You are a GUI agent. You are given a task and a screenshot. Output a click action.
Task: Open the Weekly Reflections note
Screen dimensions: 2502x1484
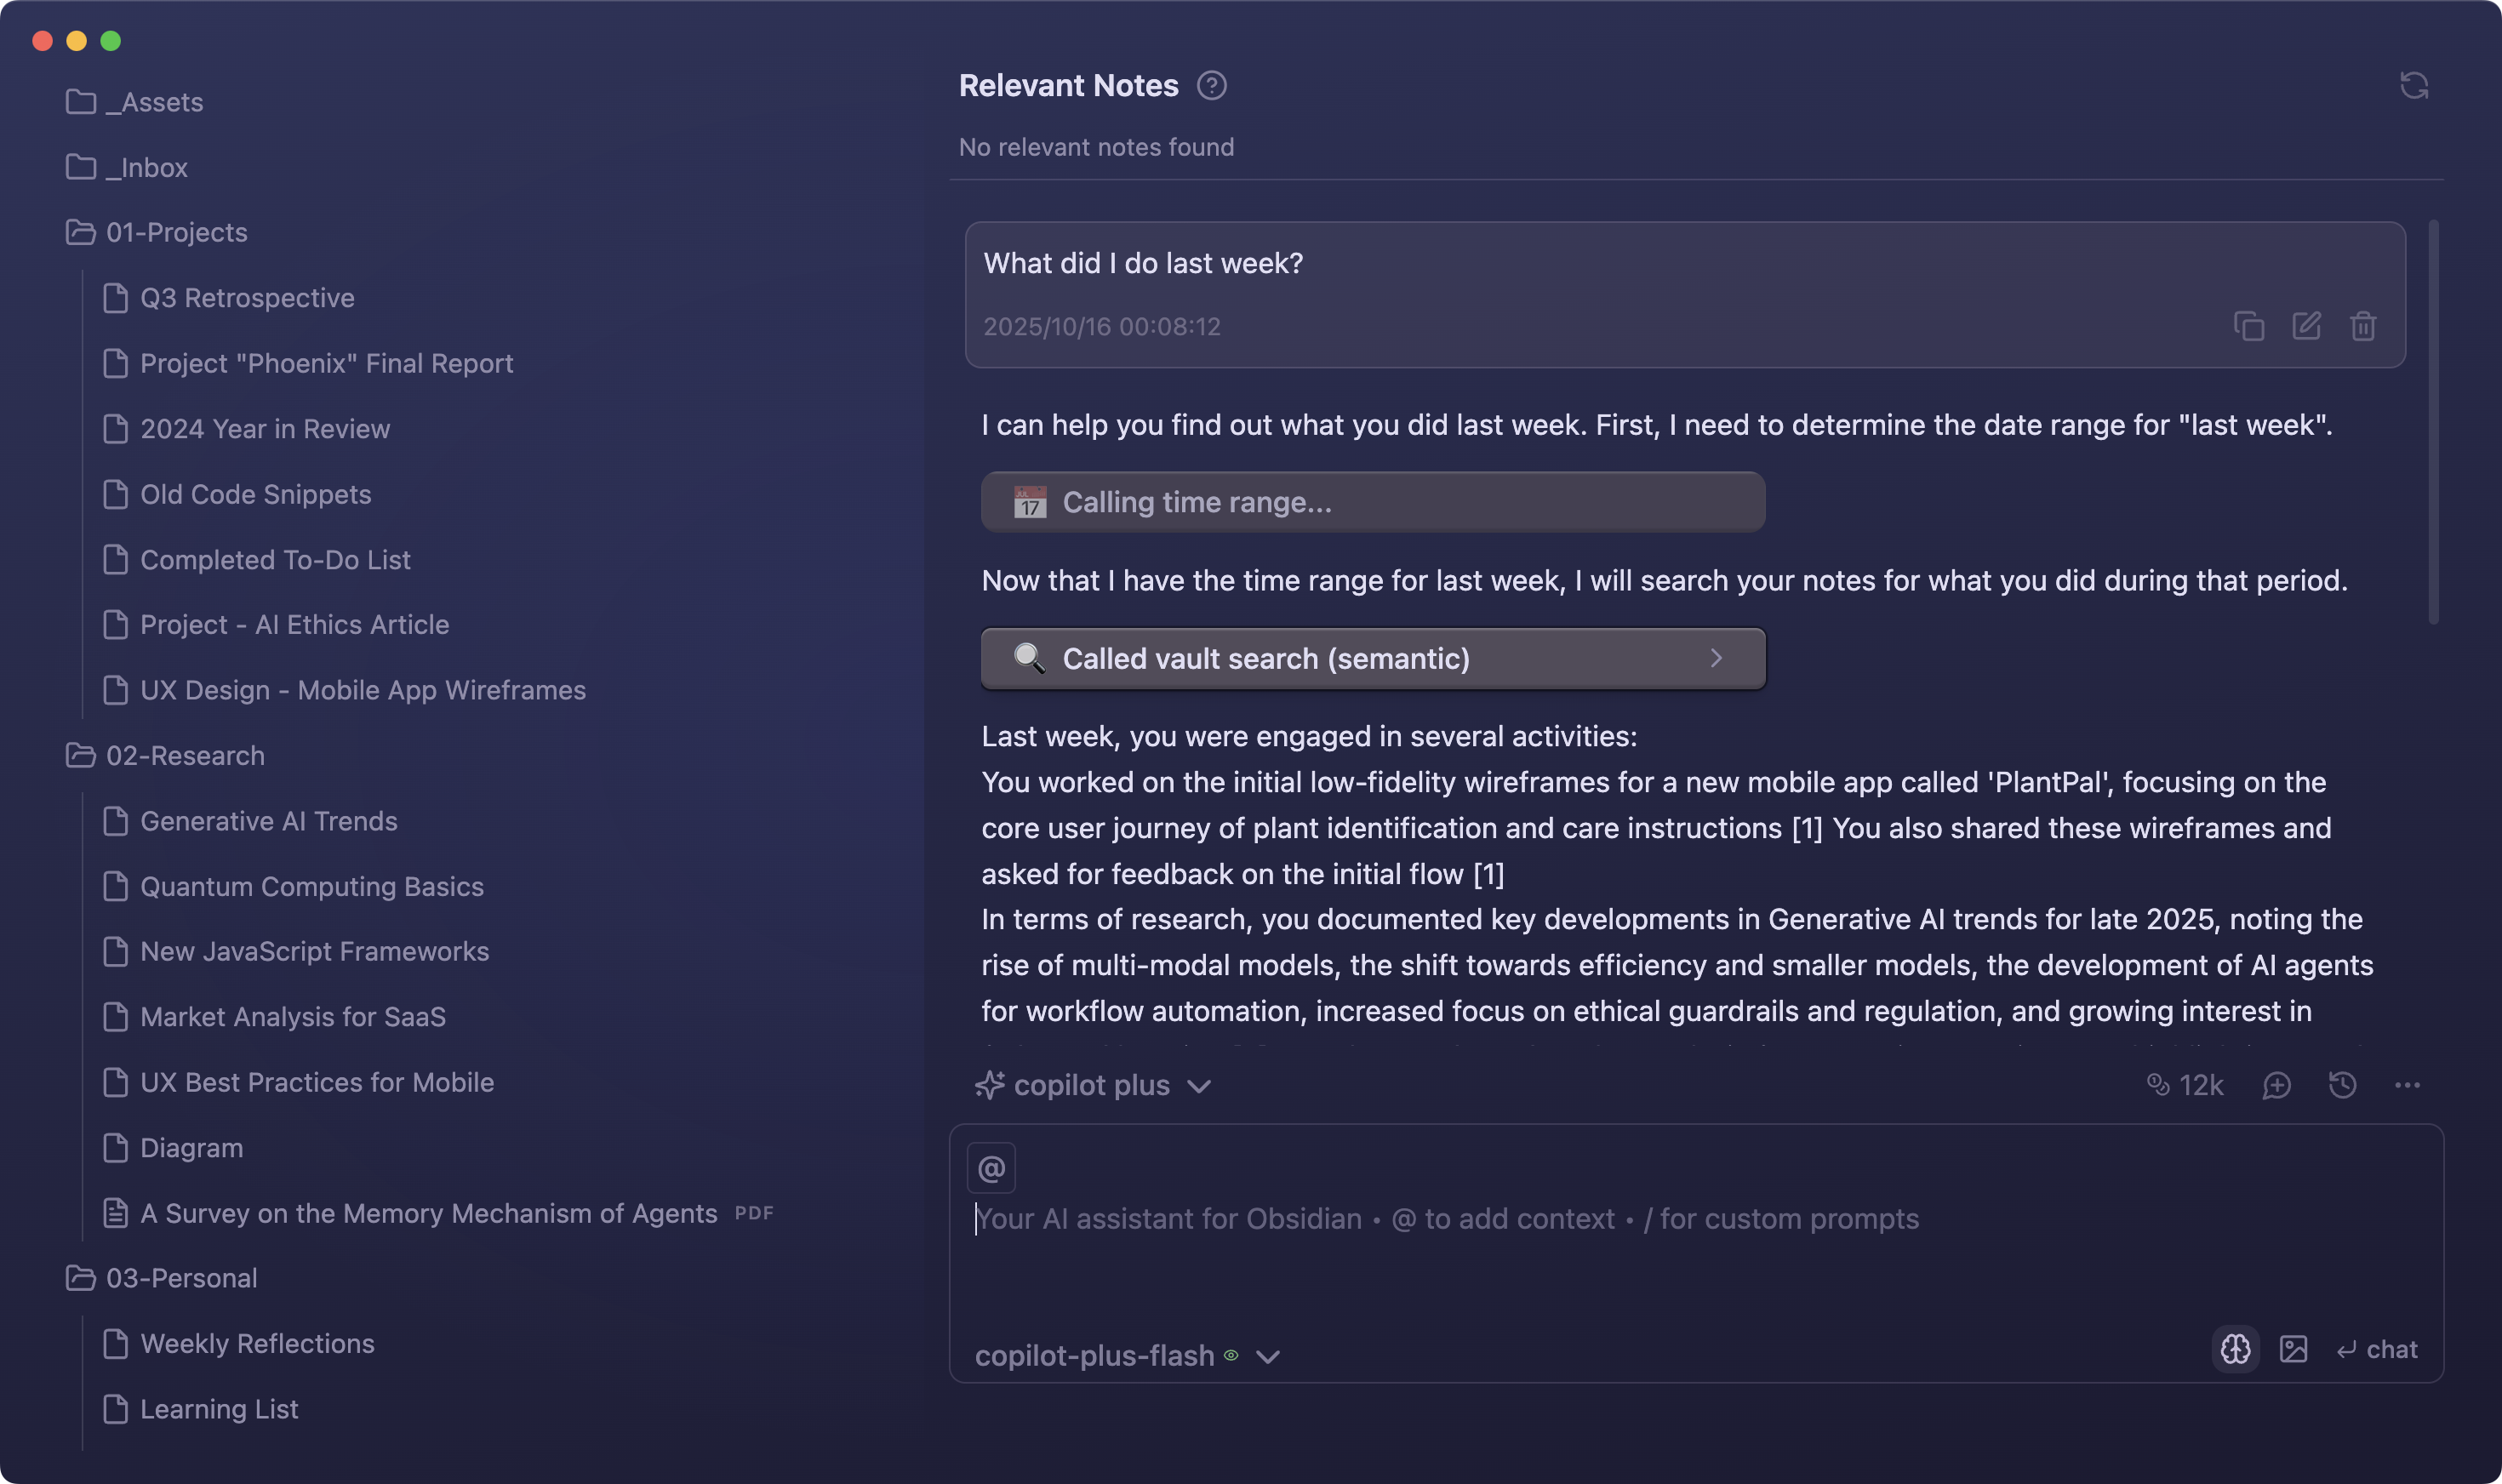click(257, 1343)
